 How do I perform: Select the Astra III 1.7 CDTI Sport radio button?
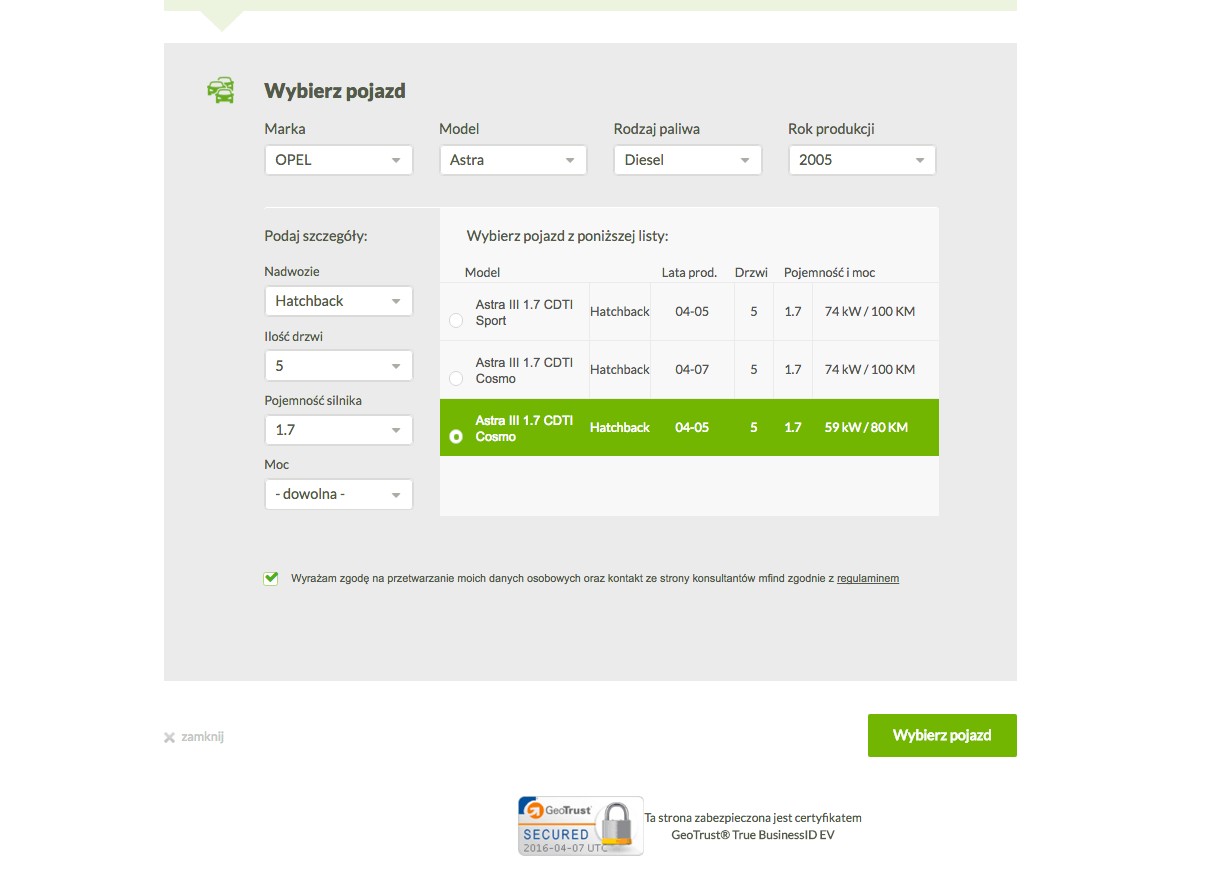(456, 320)
